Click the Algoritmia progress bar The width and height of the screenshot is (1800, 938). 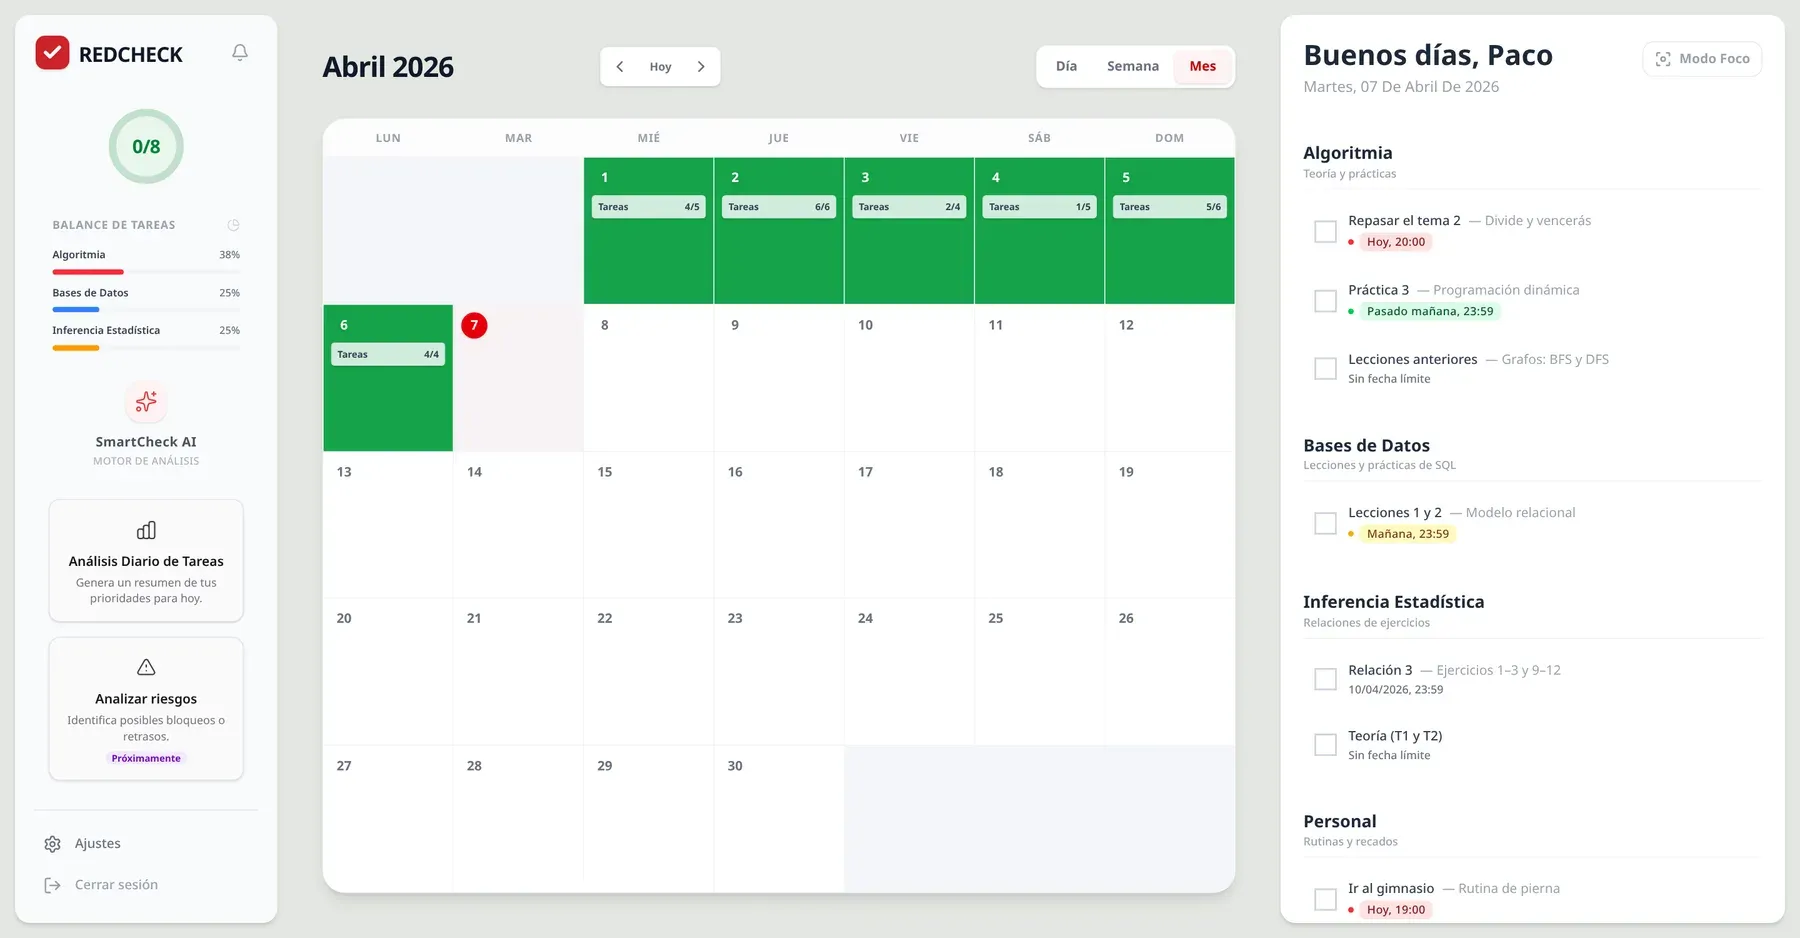click(146, 272)
